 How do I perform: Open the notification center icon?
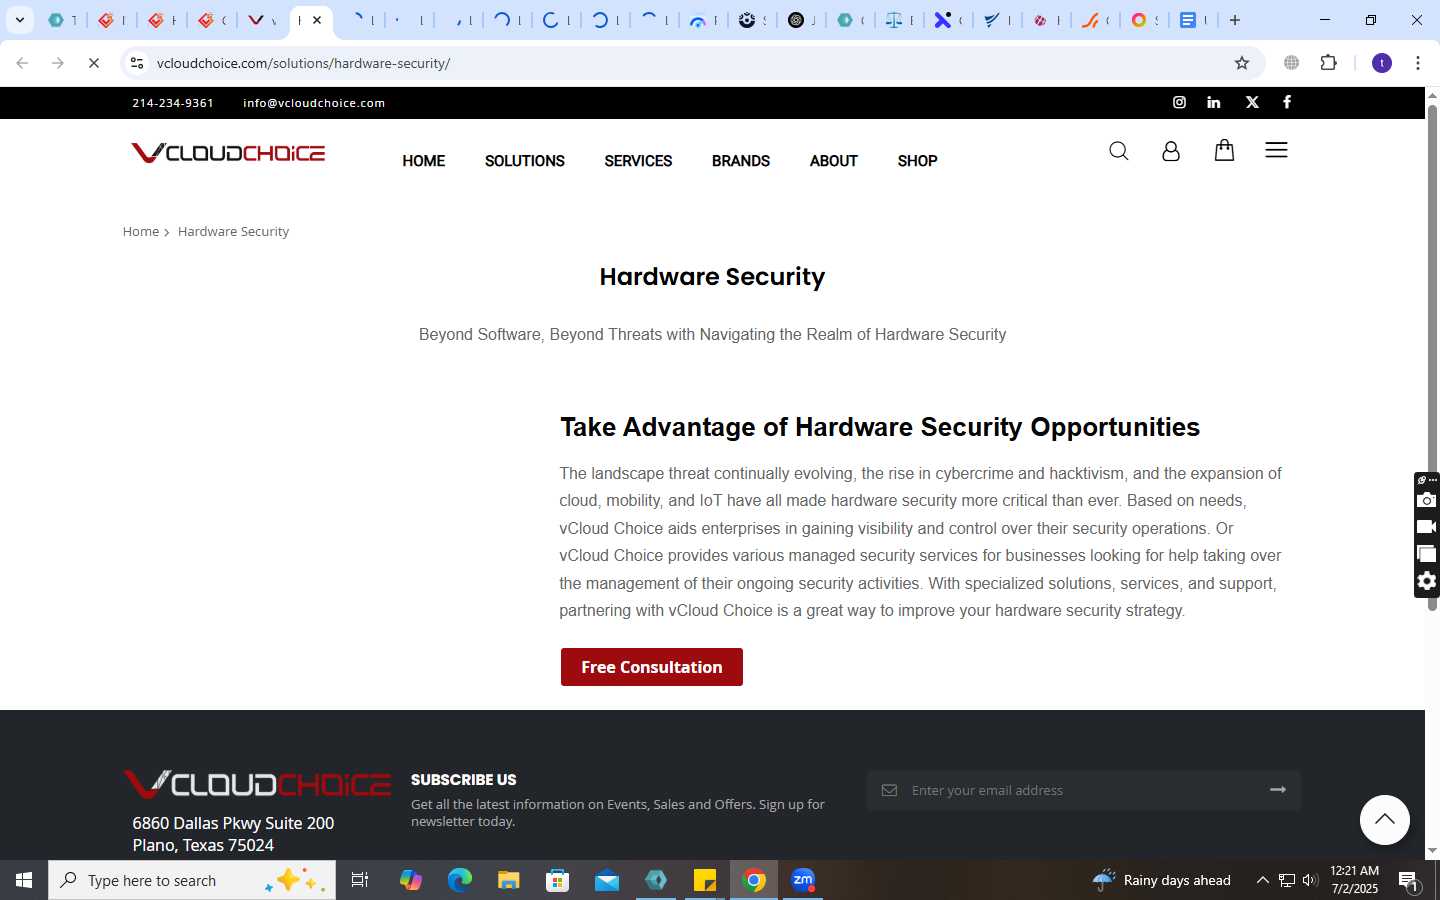point(1409,881)
